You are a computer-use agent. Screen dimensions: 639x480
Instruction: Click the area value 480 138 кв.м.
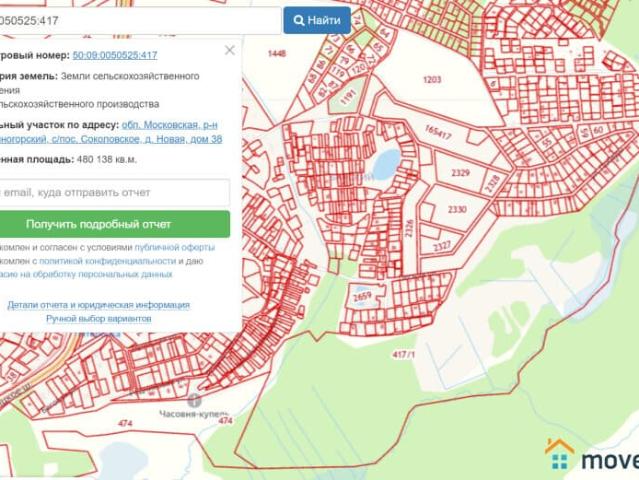click(x=107, y=159)
